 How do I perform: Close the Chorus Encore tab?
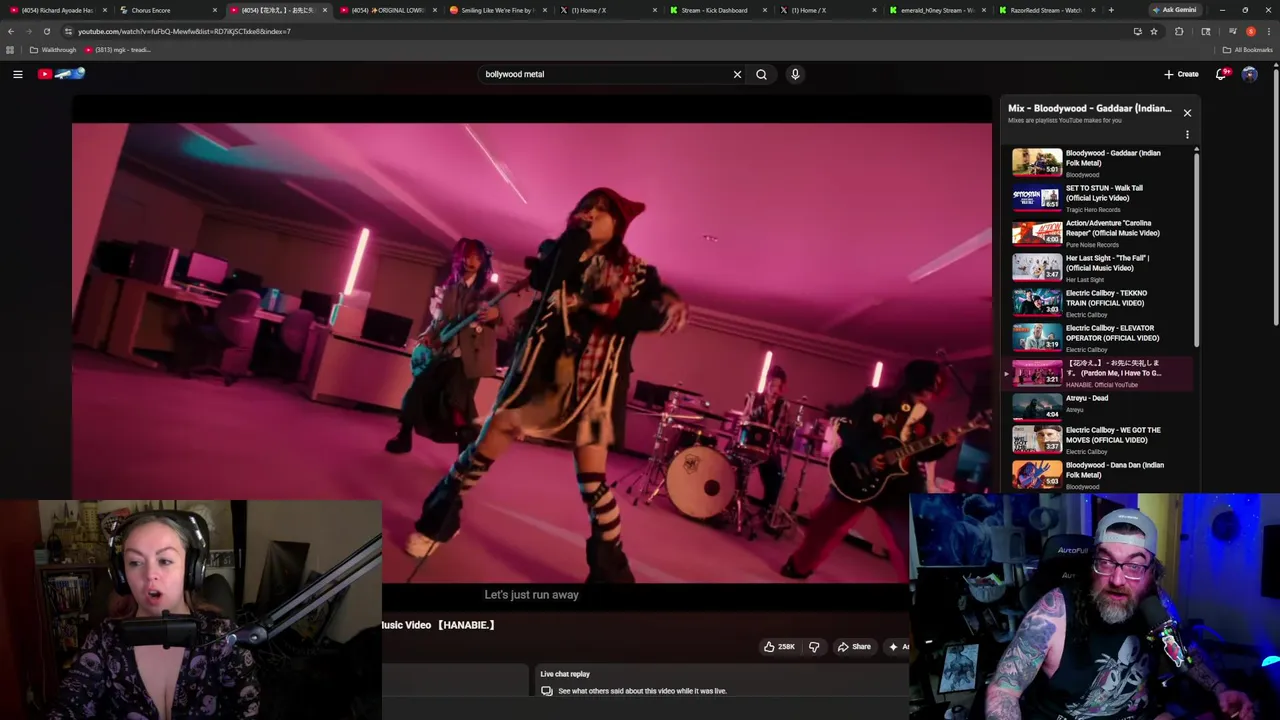pos(214,10)
